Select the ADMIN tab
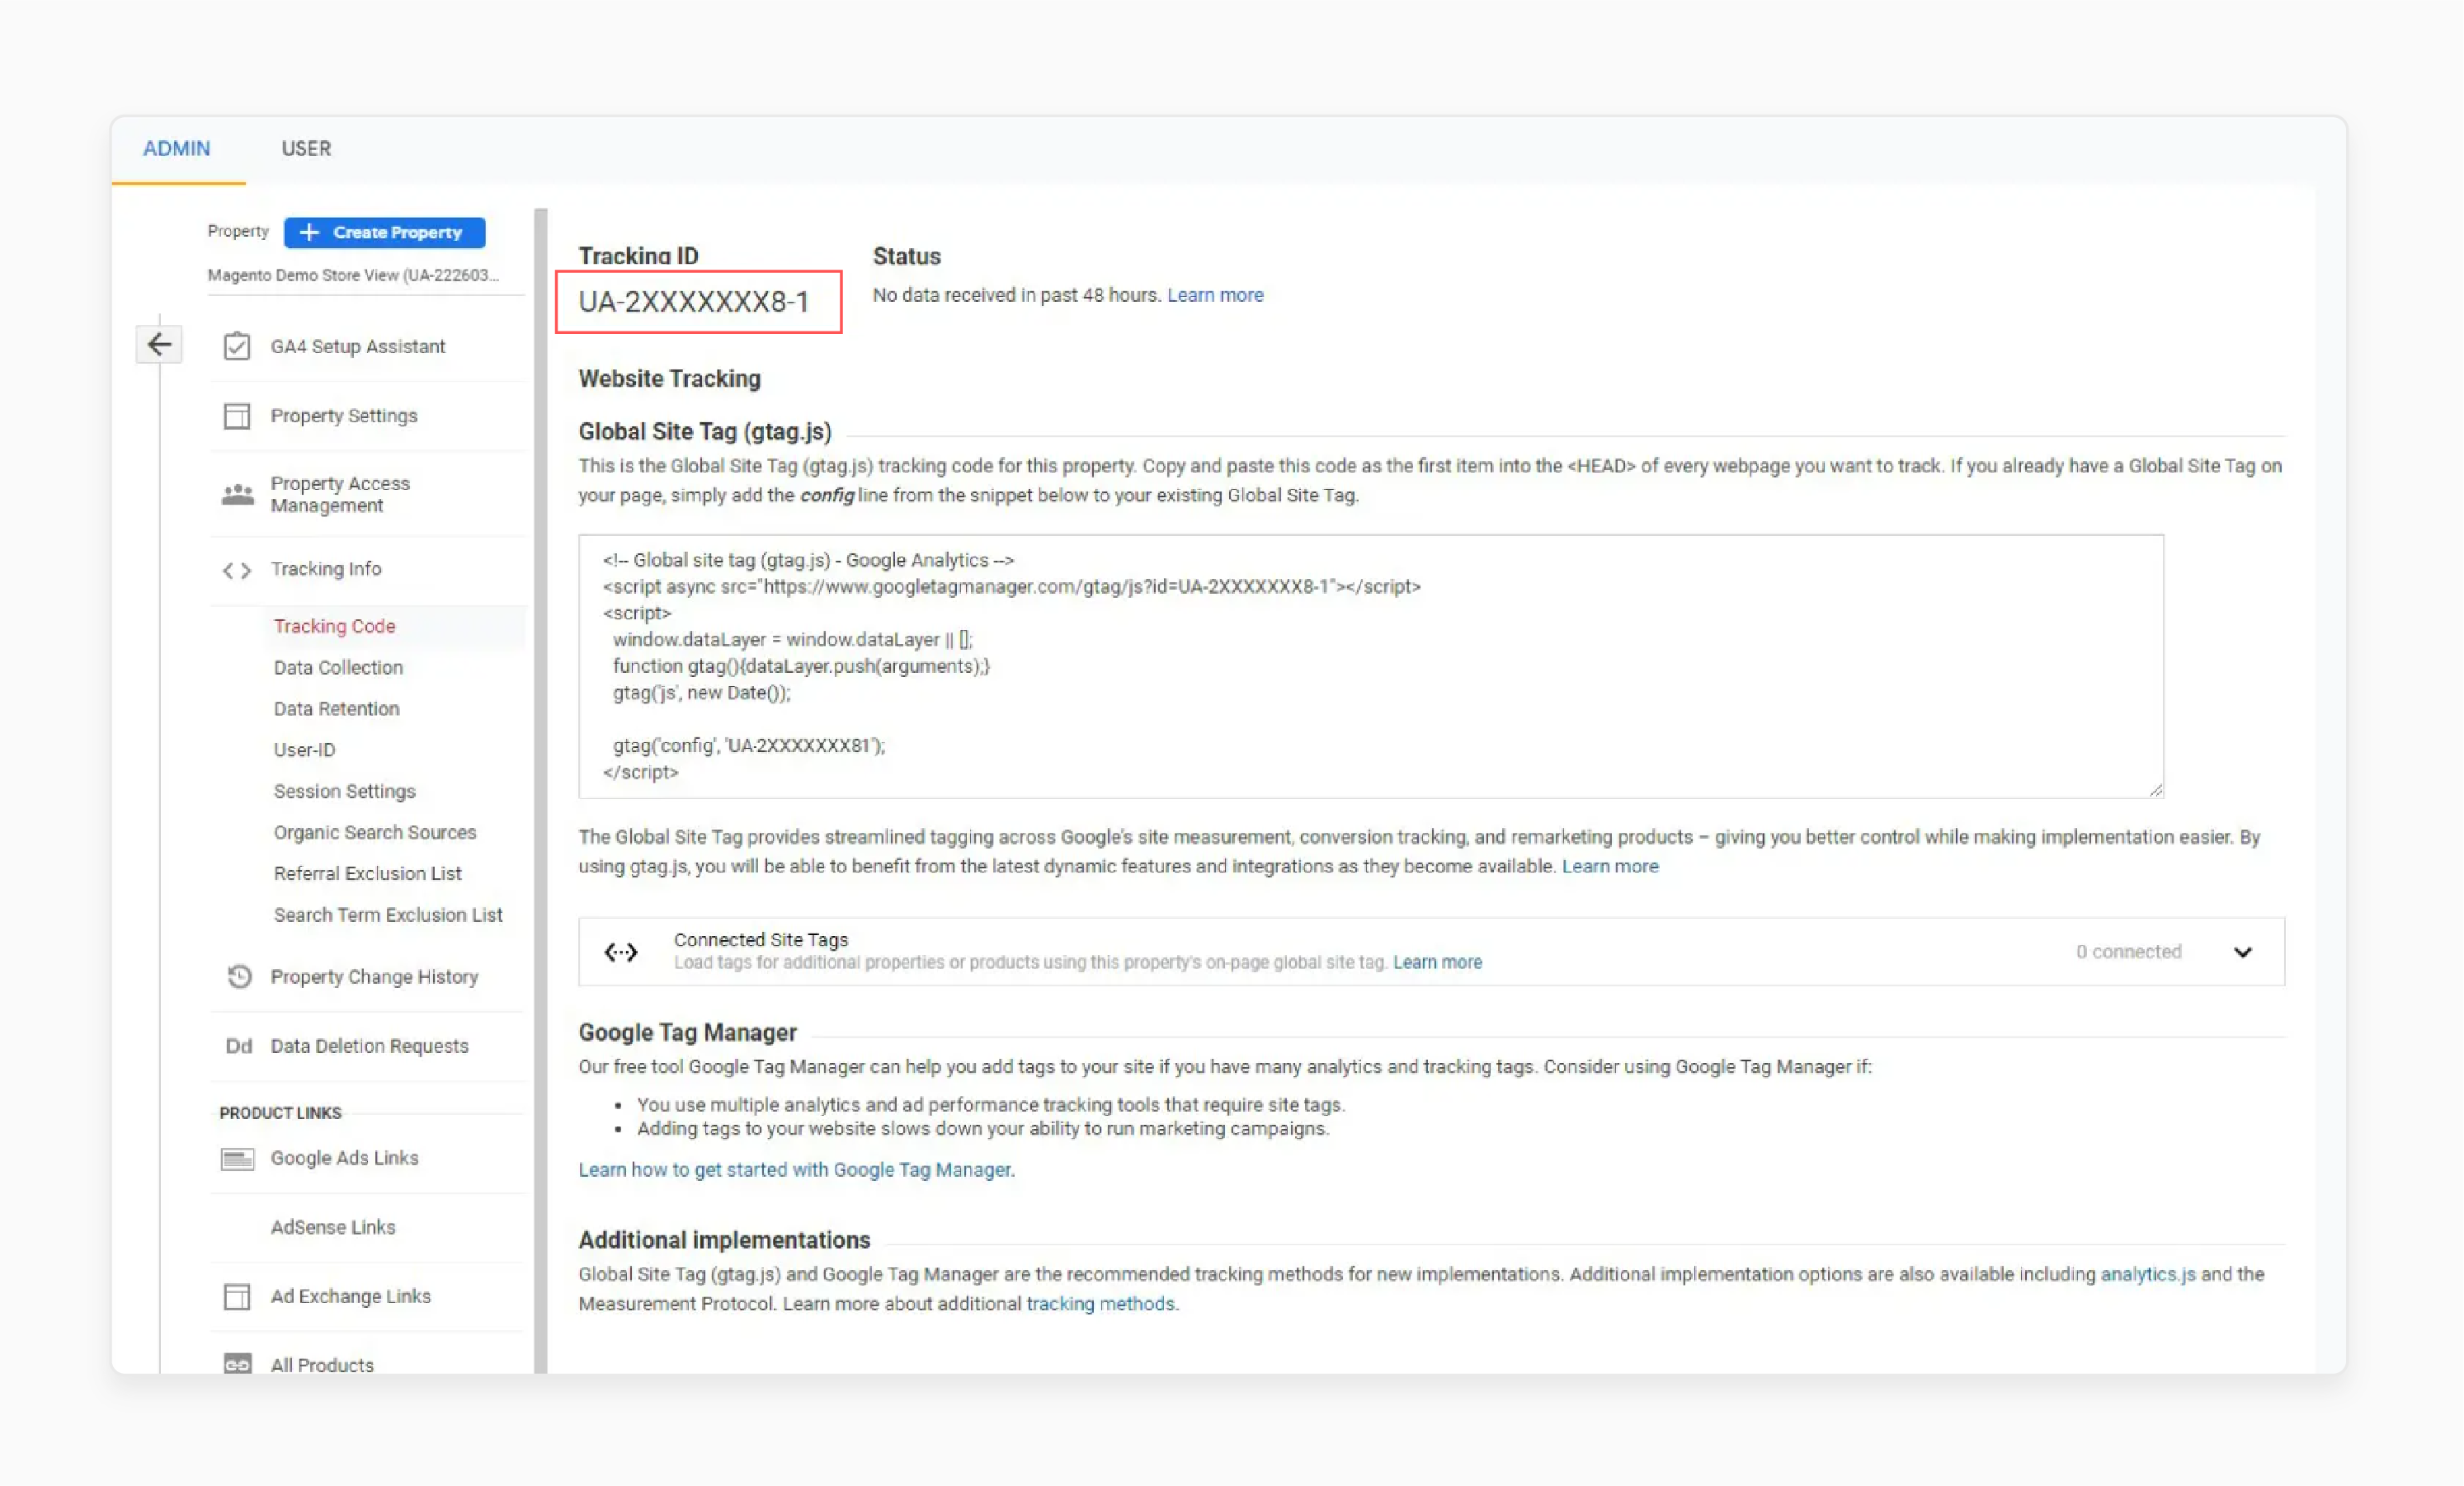The height and width of the screenshot is (1486, 2464). (177, 148)
